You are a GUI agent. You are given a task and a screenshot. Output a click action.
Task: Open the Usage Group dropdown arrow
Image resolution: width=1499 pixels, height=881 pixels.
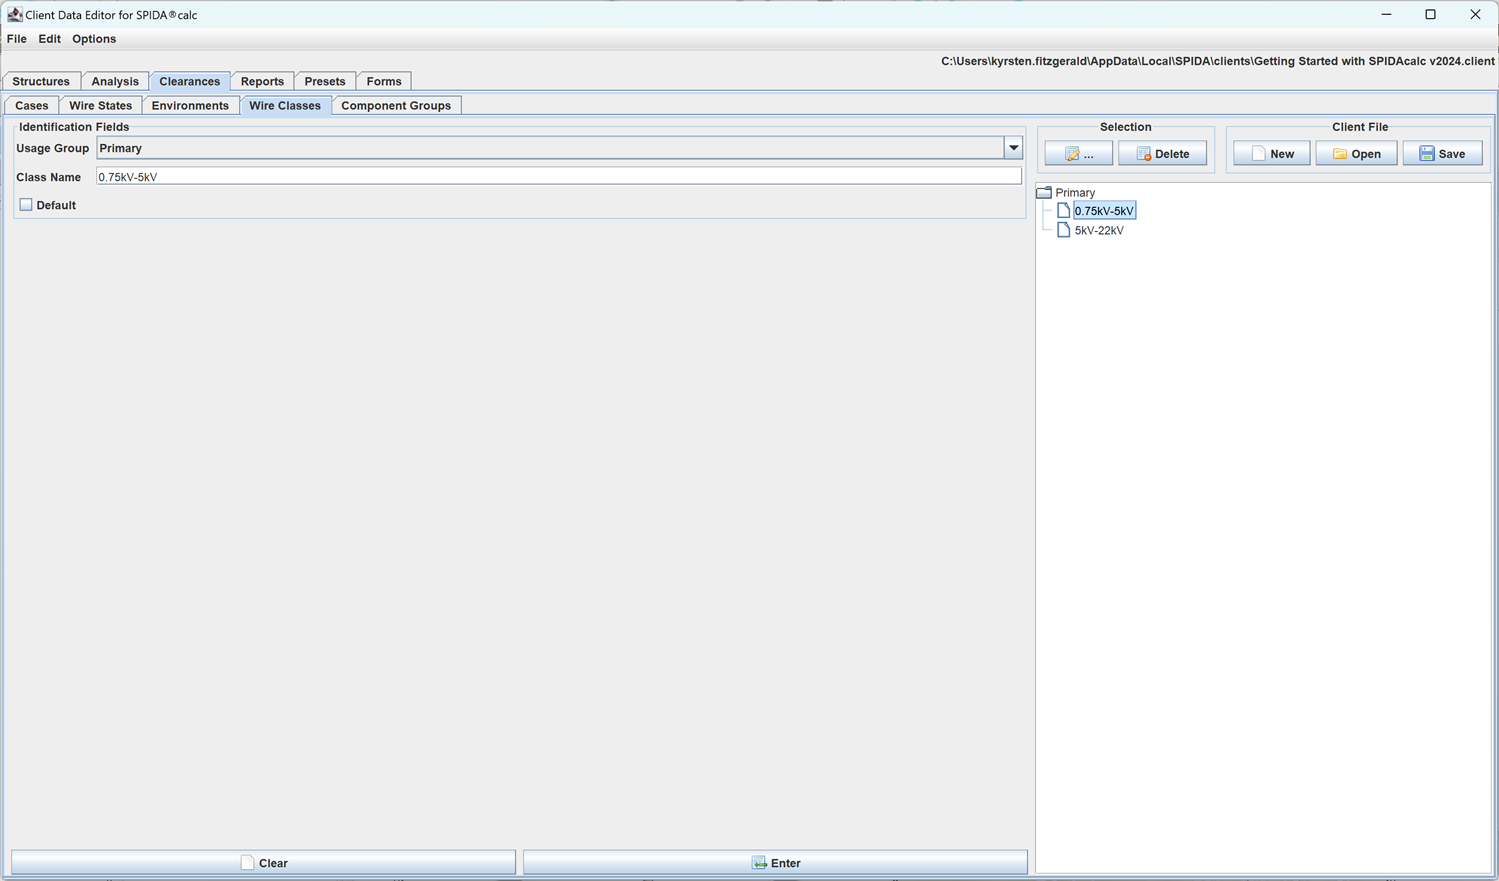pyautogui.click(x=1013, y=148)
